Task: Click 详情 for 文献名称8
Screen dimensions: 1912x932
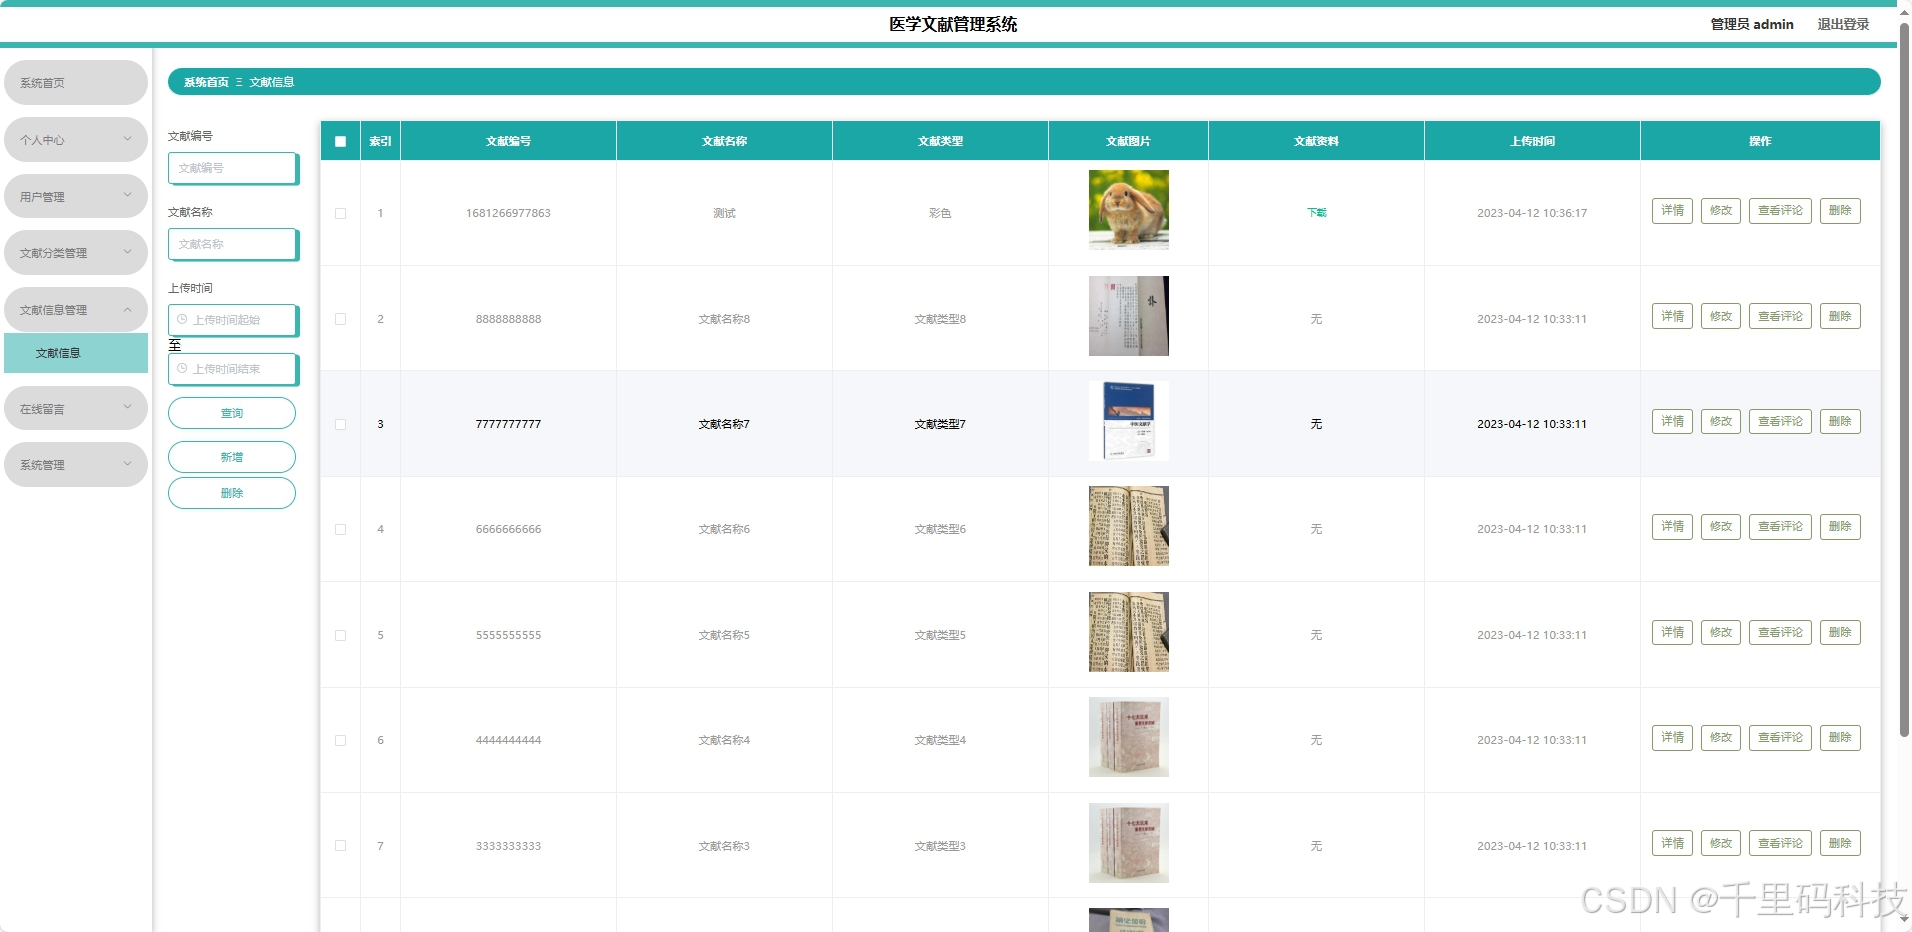Action: point(1672,316)
